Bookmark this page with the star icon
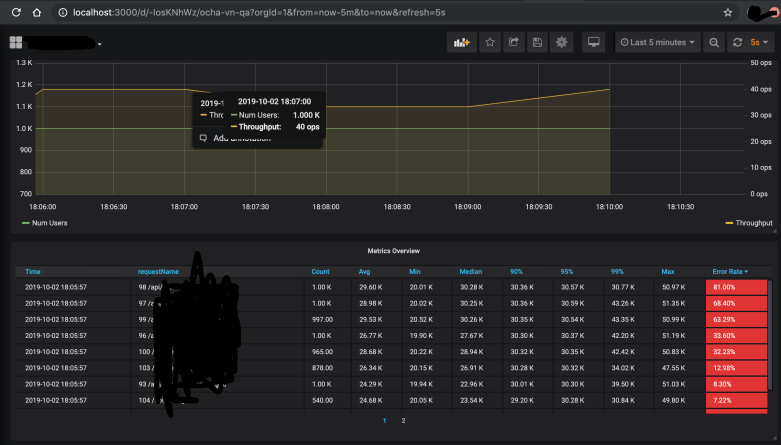 (728, 12)
